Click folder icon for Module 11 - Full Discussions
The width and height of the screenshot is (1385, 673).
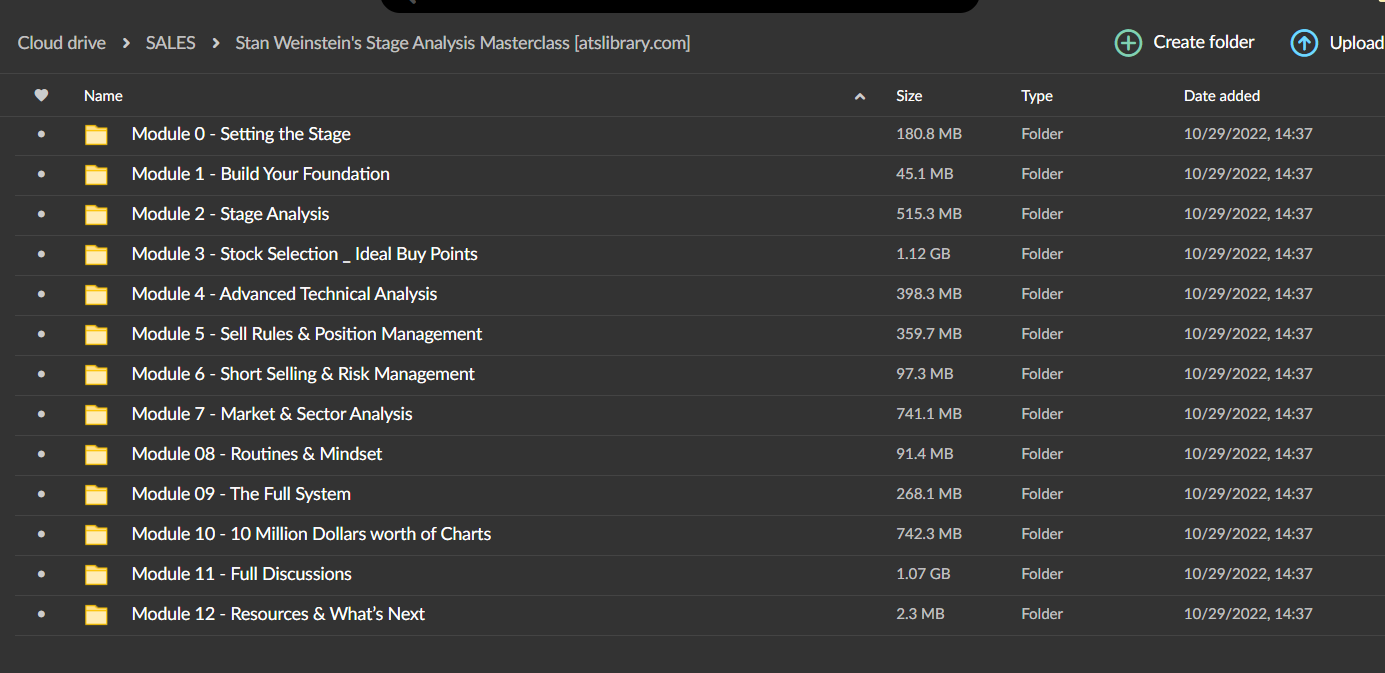[x=96, y=575]
